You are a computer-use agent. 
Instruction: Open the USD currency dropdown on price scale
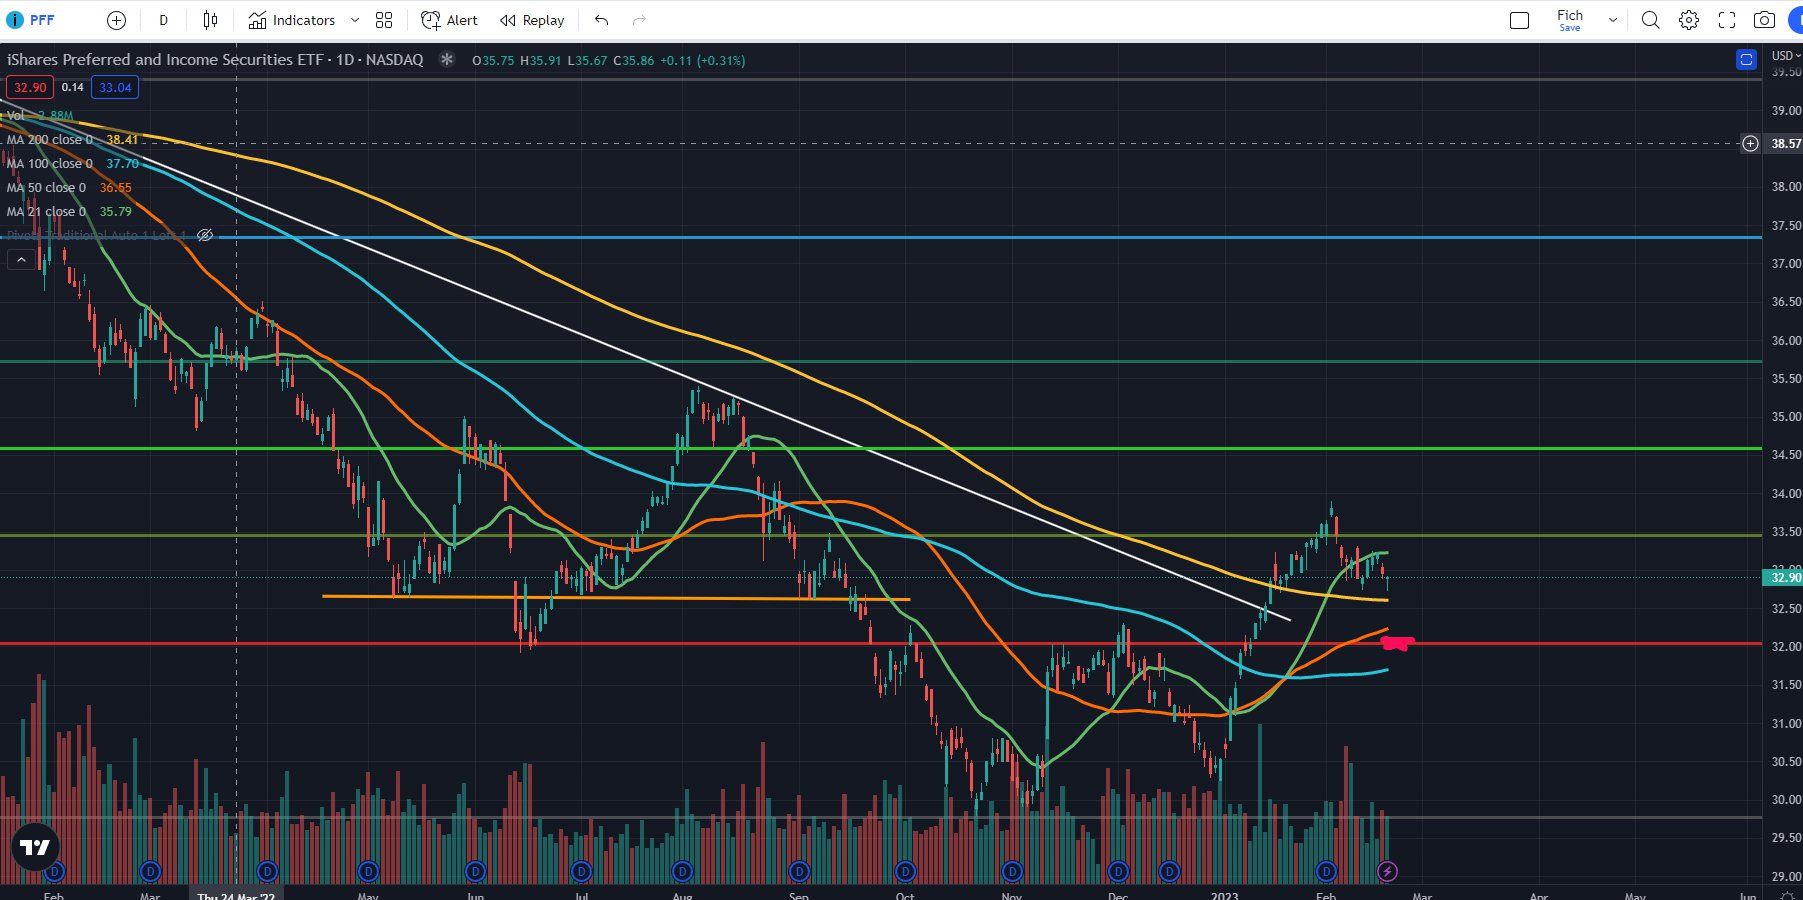pos(1785,56)
